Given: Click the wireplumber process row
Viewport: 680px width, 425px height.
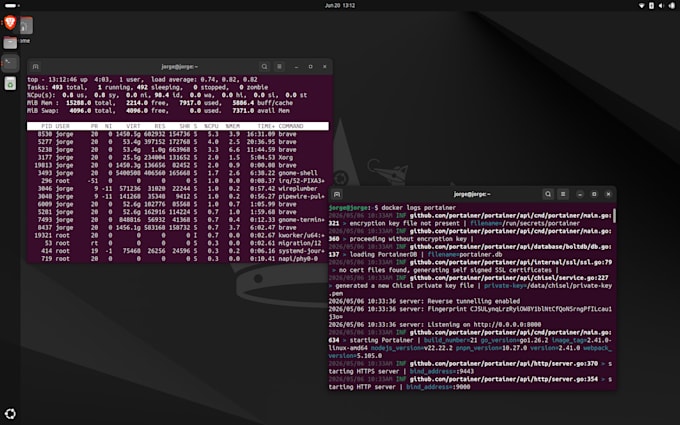Looking at the screenshot, I should pyautogui.click(x=178, y=189).
